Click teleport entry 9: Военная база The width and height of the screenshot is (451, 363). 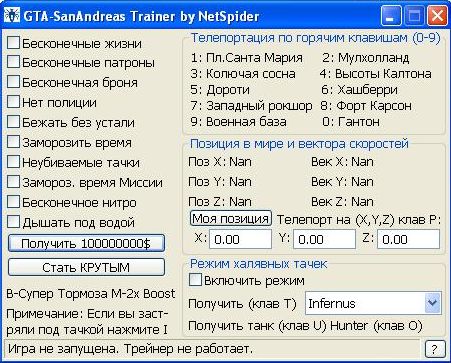pyautogui.click(x=238, y=122)
